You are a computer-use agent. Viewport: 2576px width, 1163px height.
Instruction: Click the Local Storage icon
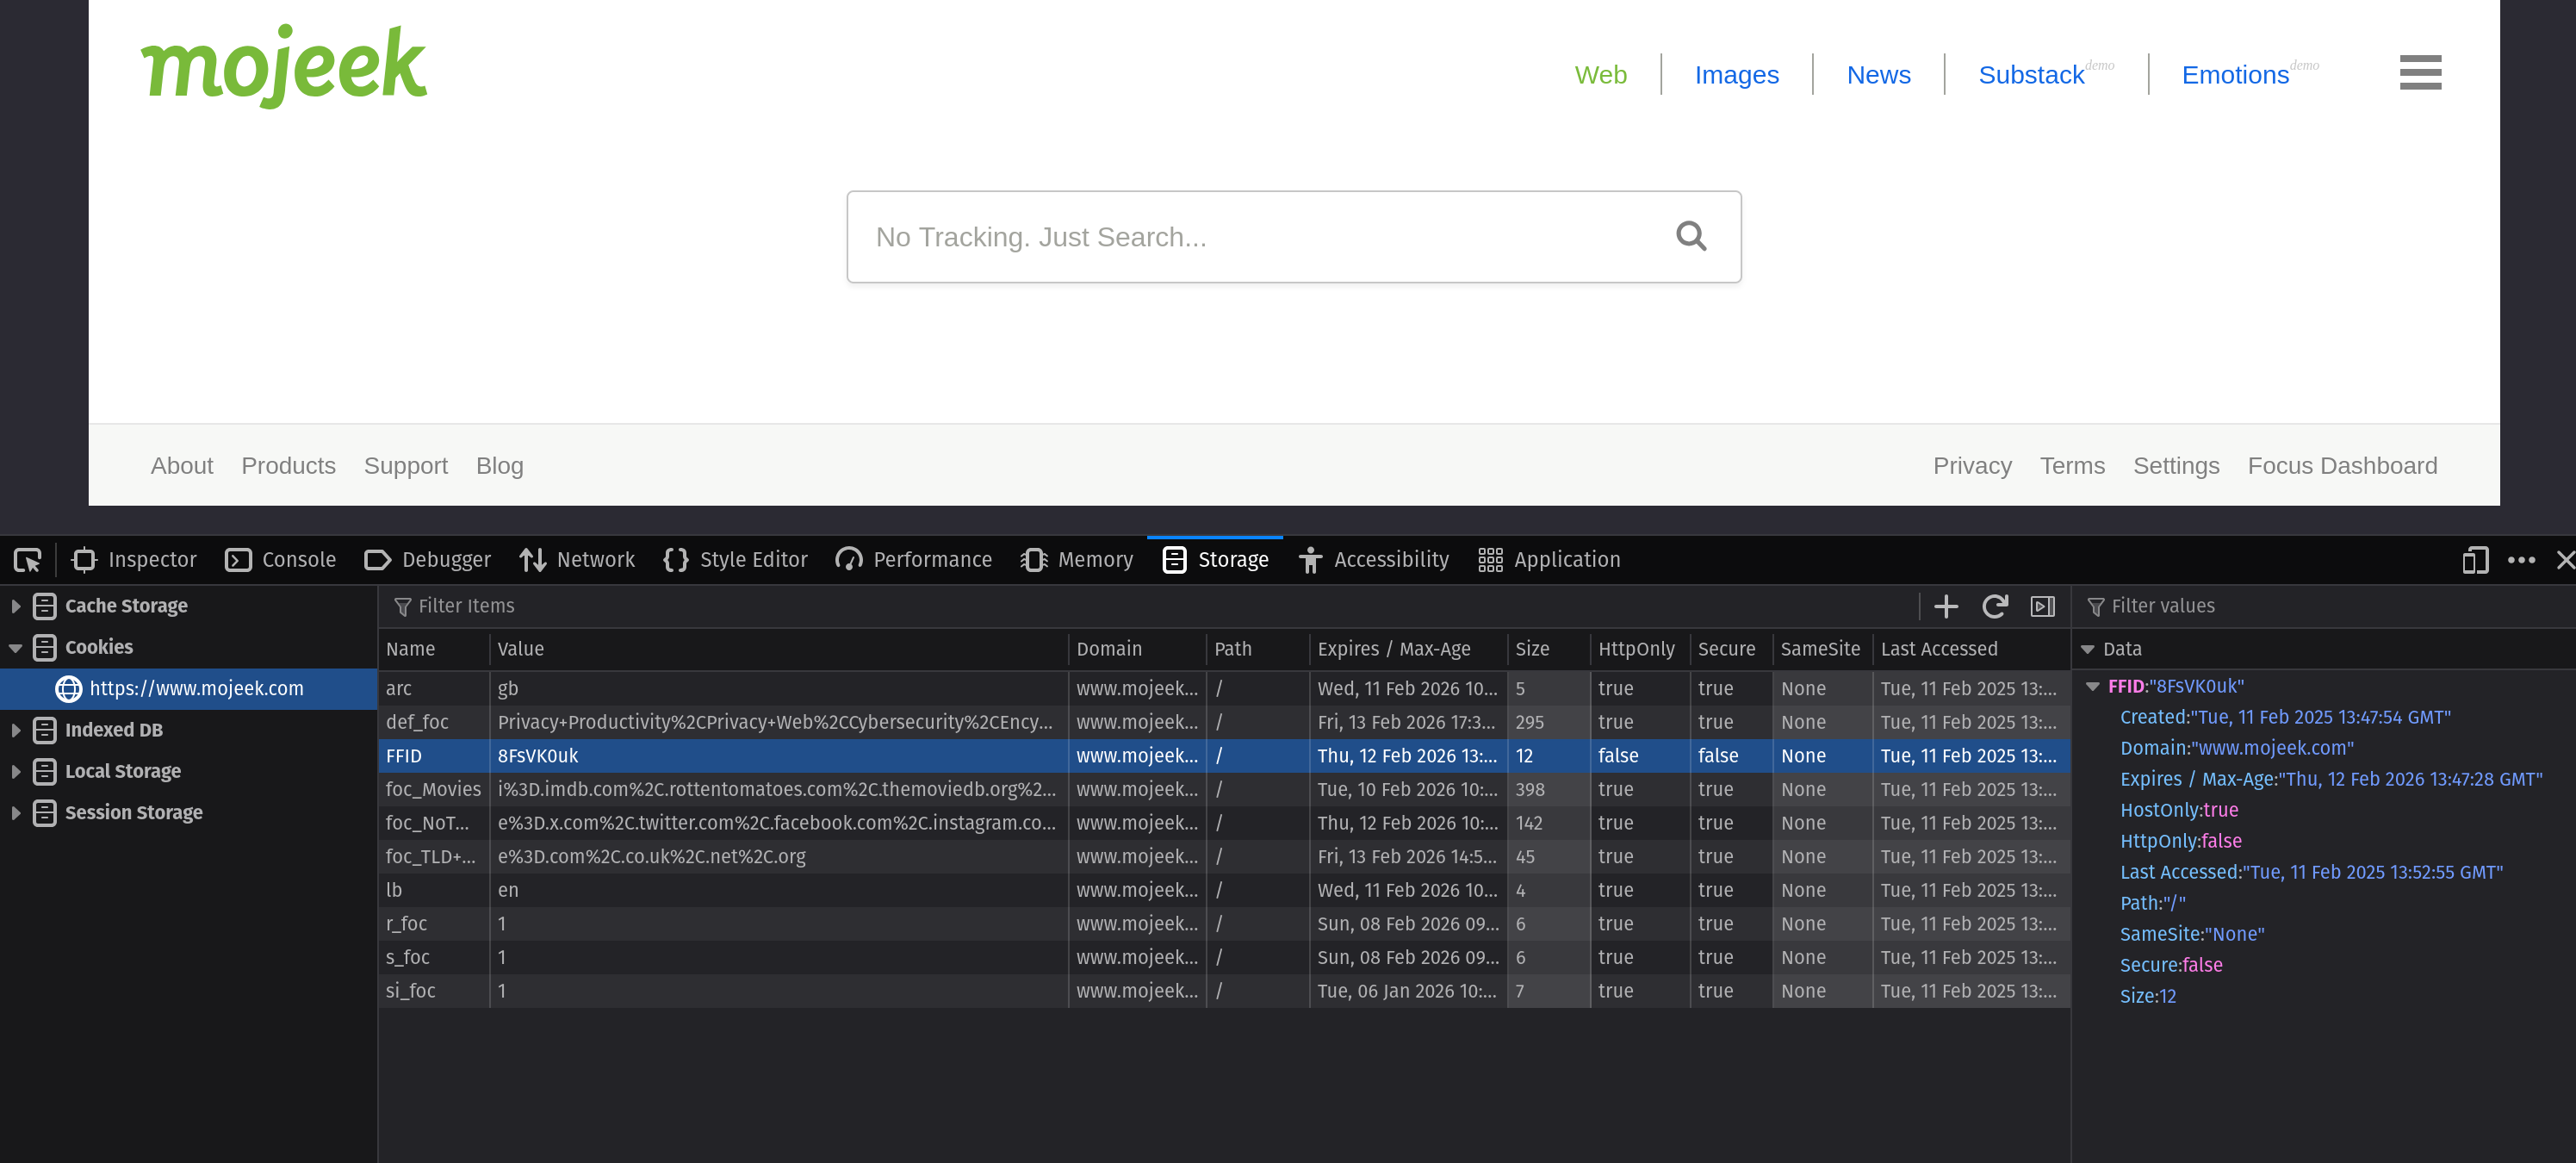coord(45,771)
